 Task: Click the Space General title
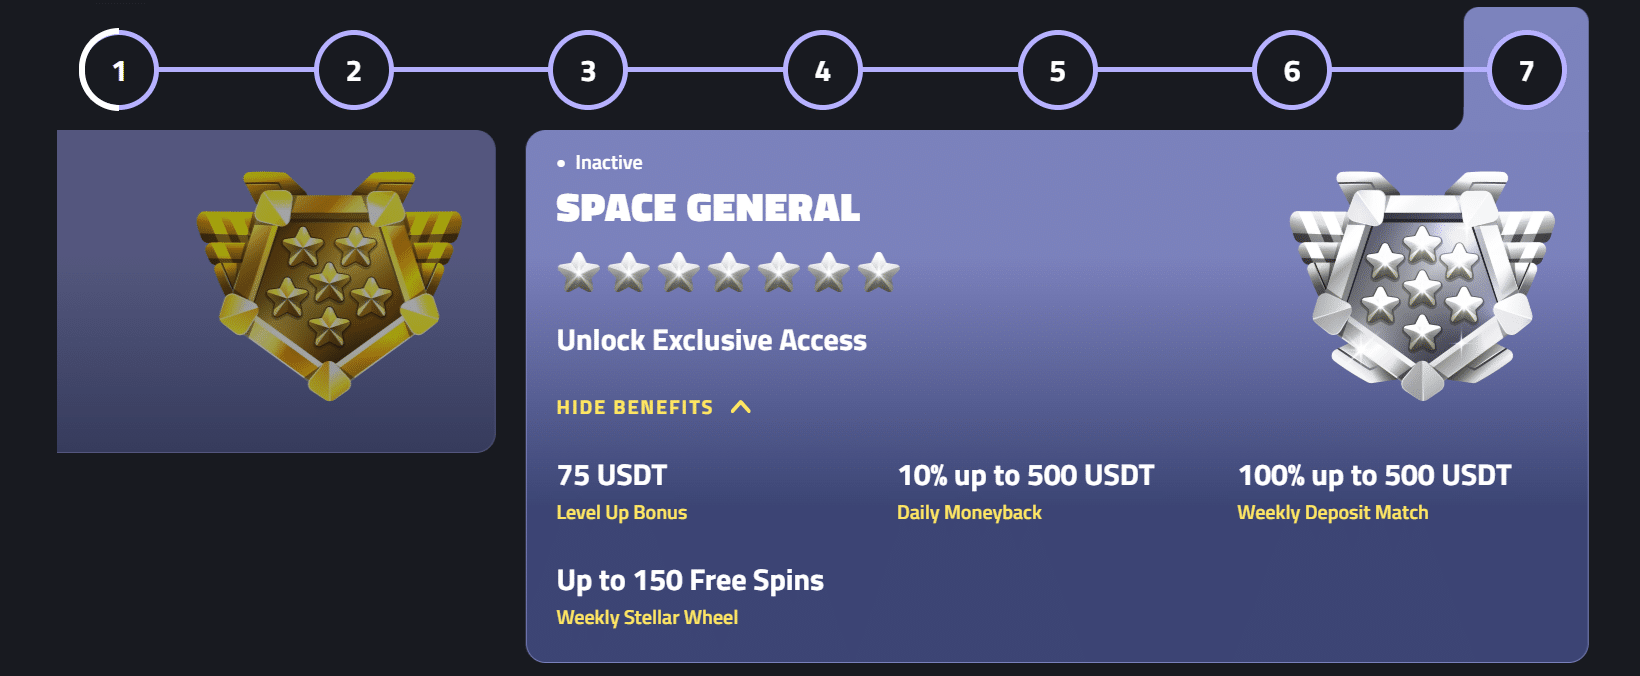(708, 208)
